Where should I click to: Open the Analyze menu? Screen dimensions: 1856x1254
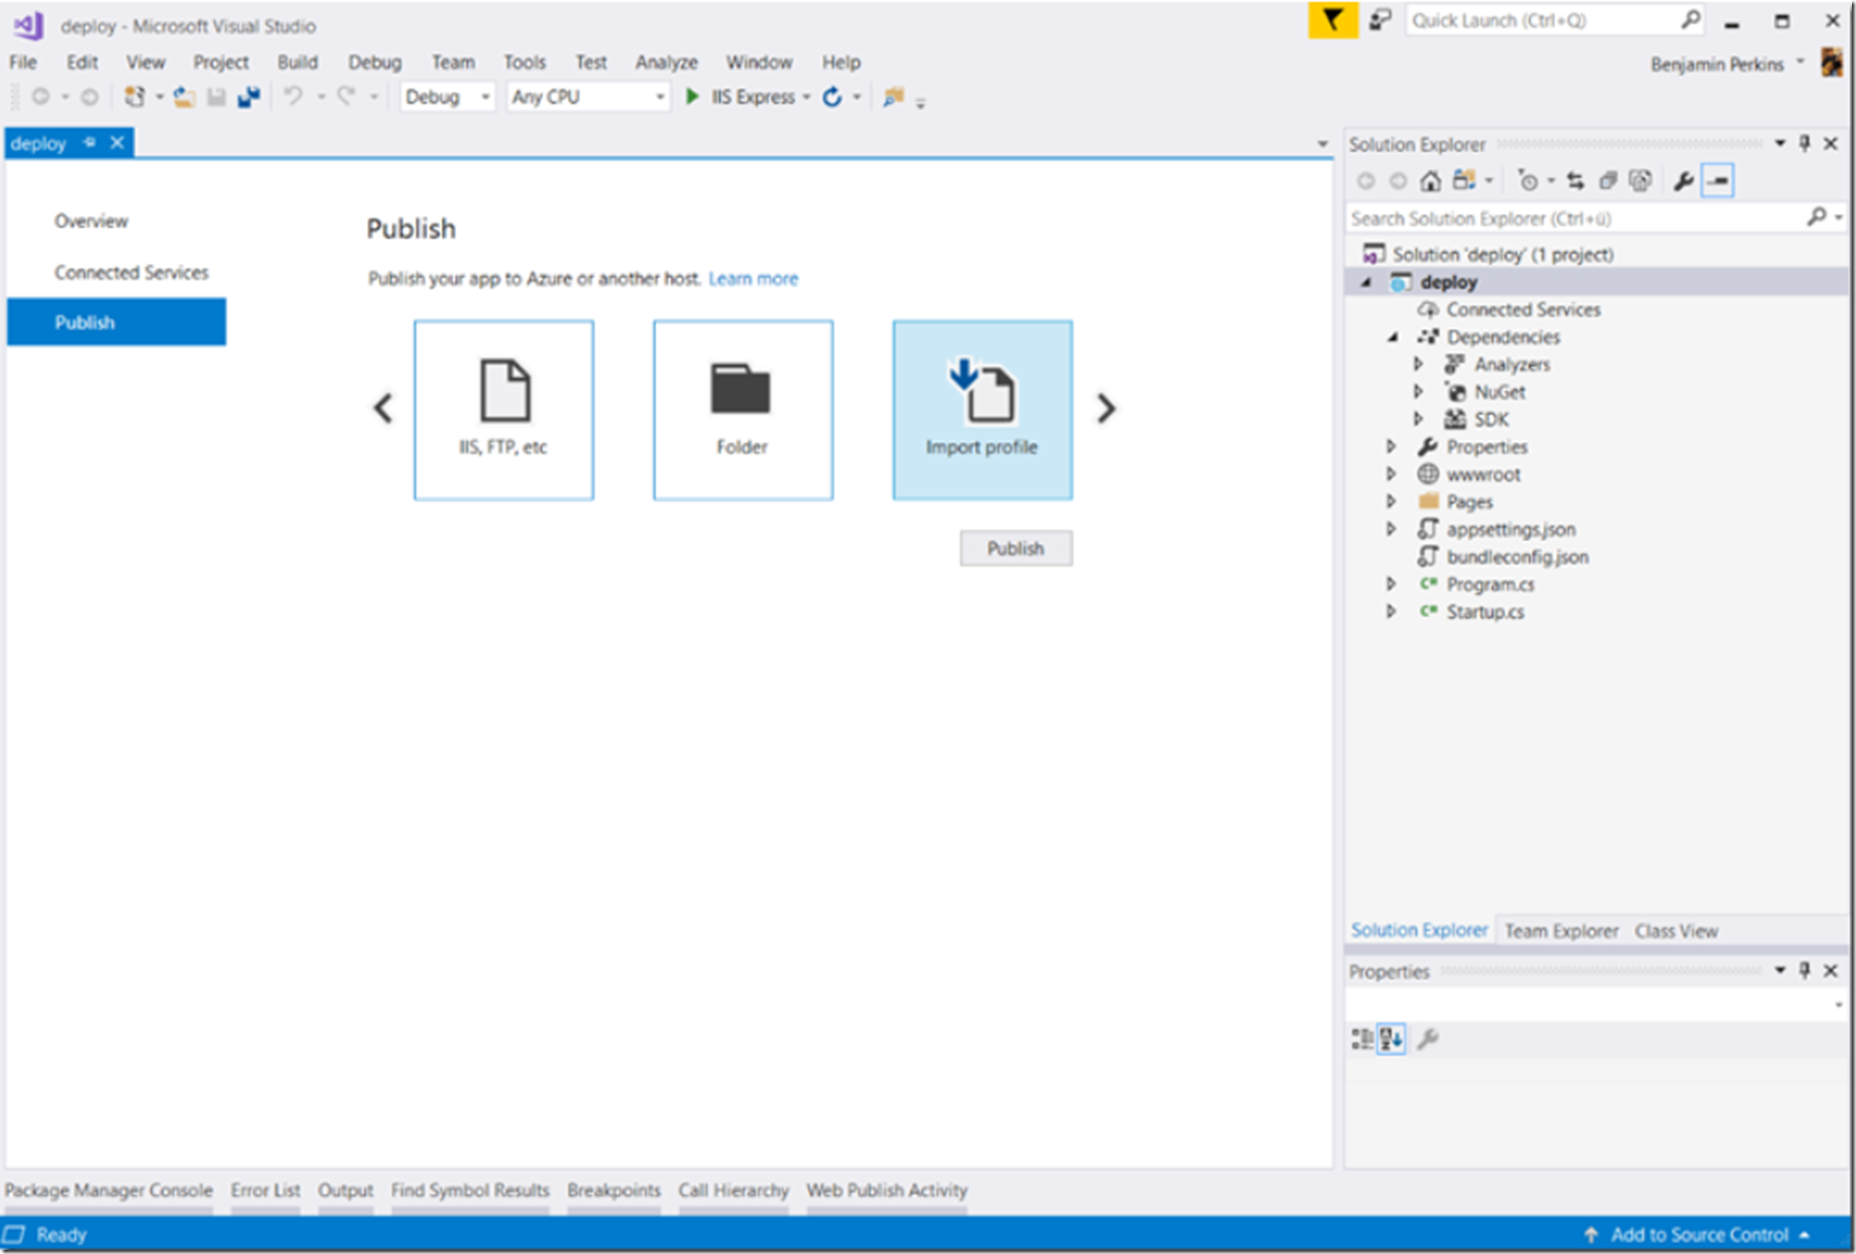coord(666,62)
